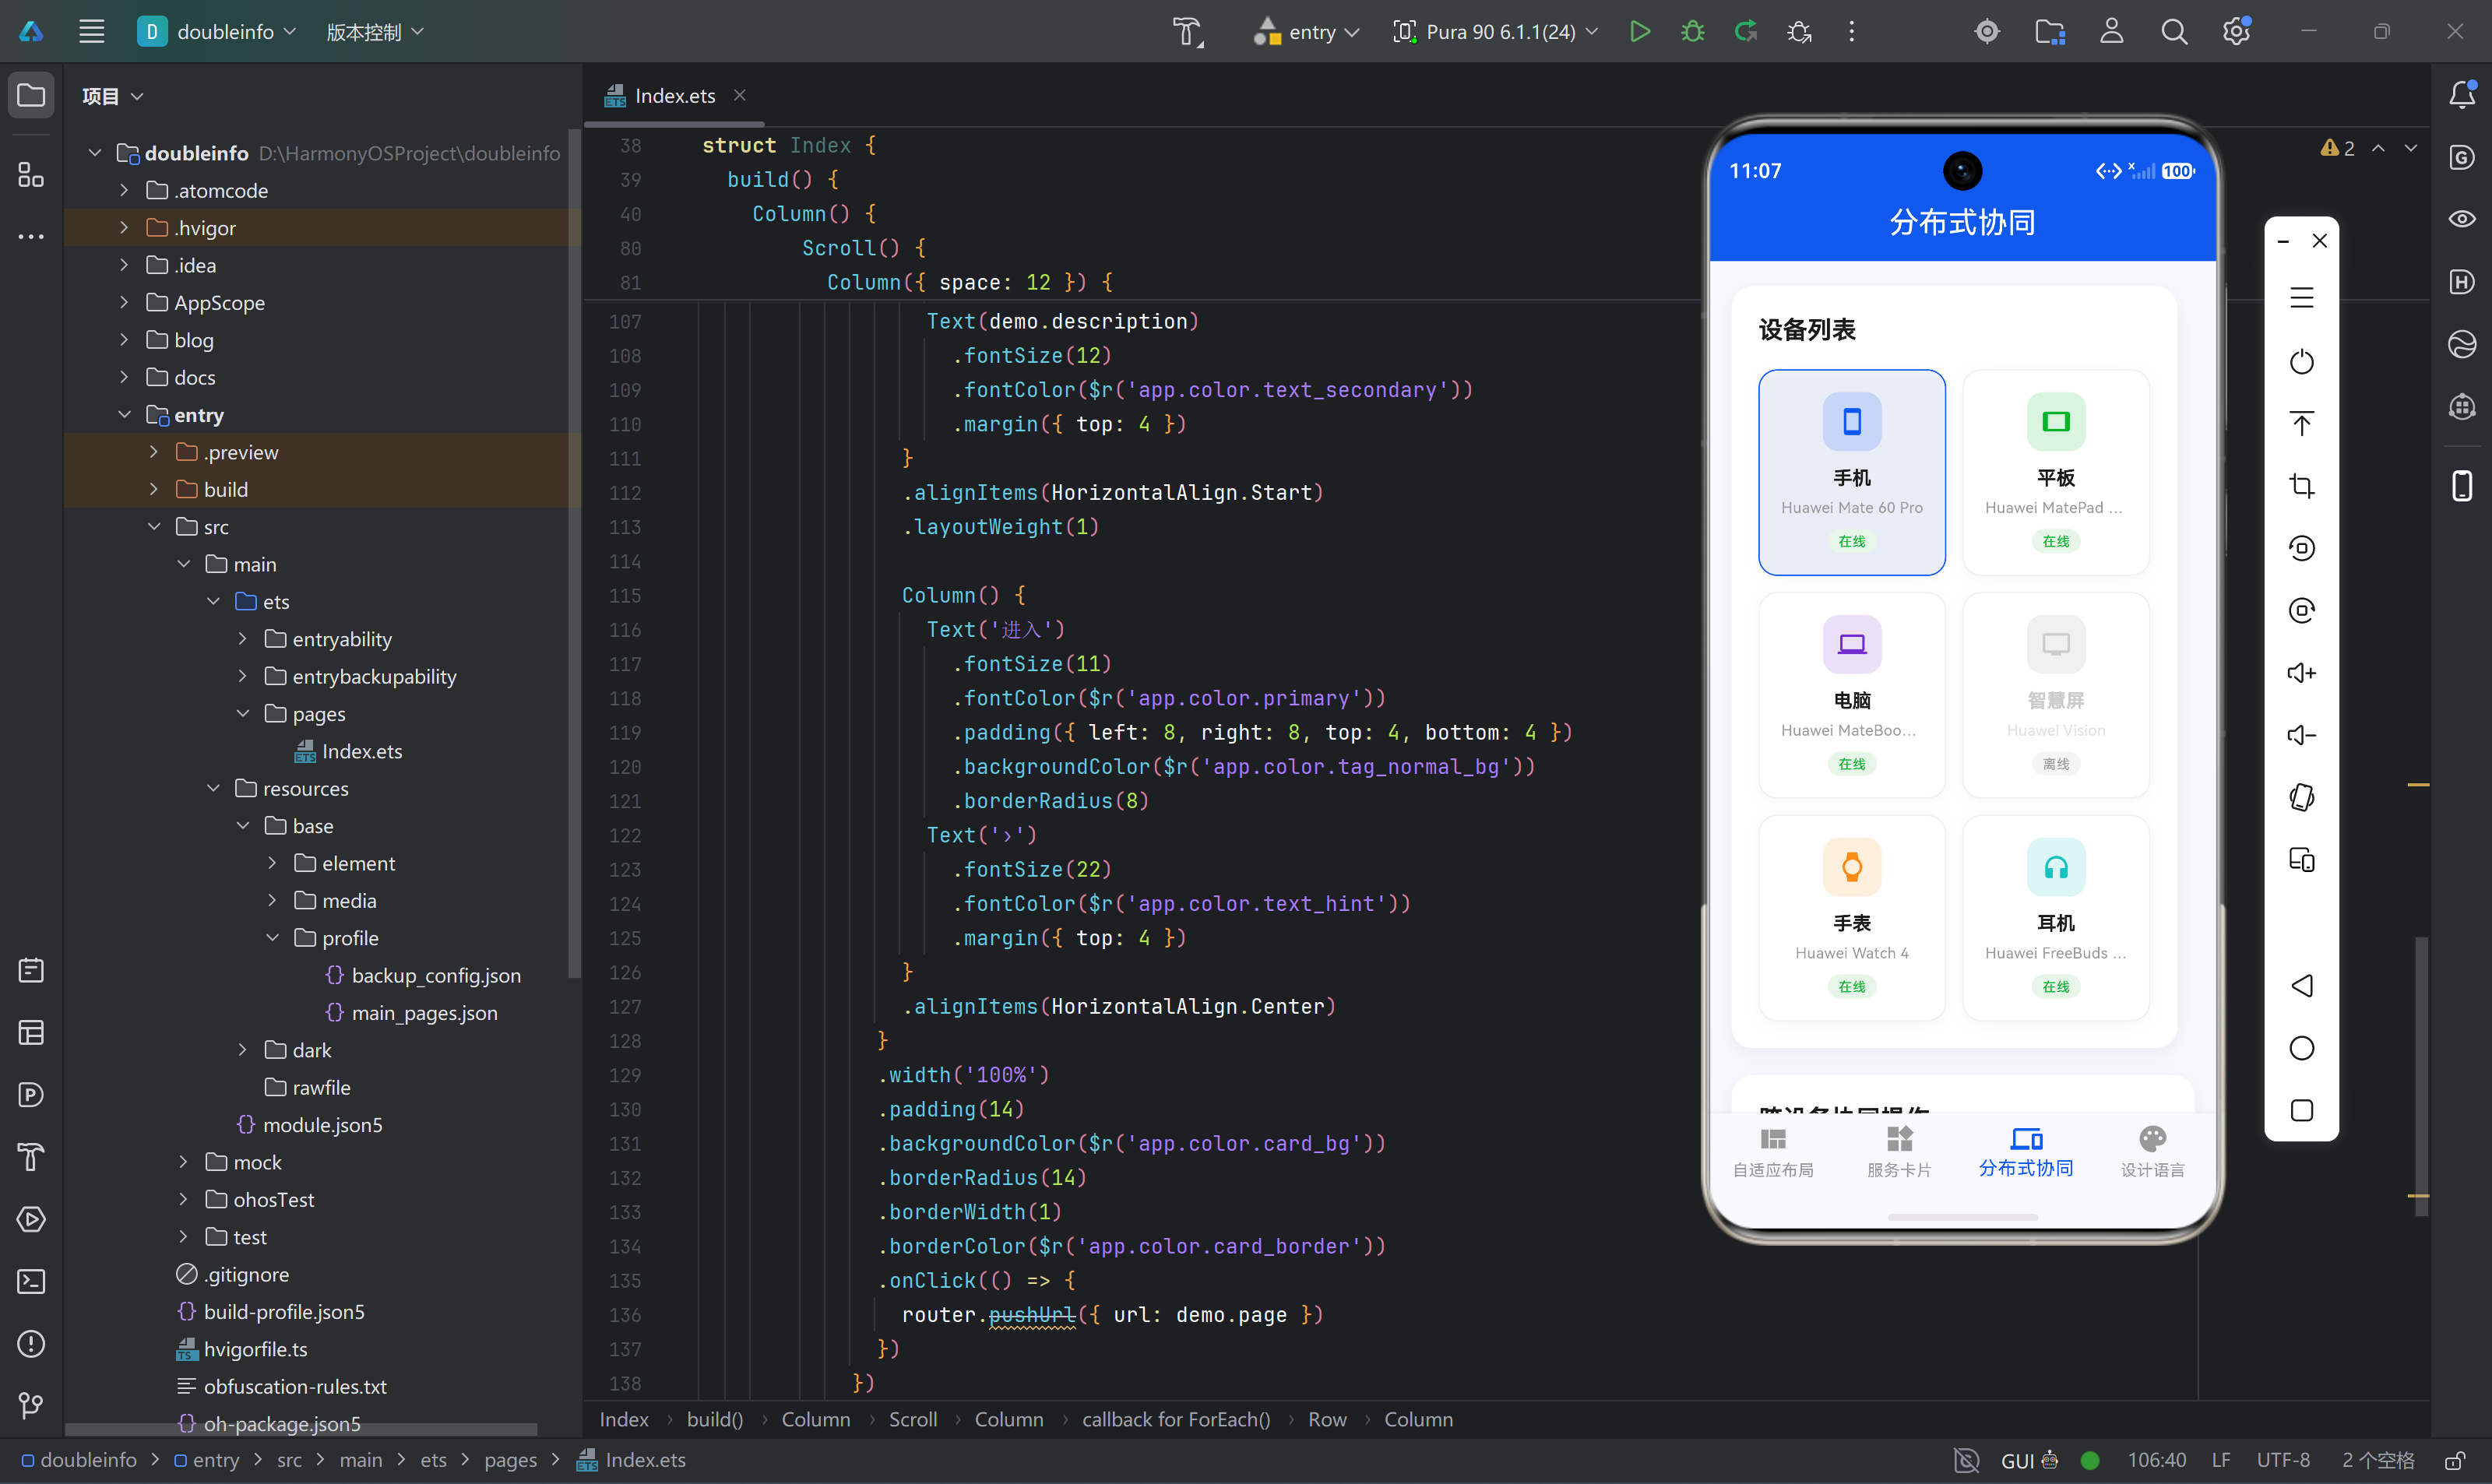Viewport: 2492px width, 1484px height.
Task: Rotate the emulator device screen
Action: click(x=2301, y=797)
